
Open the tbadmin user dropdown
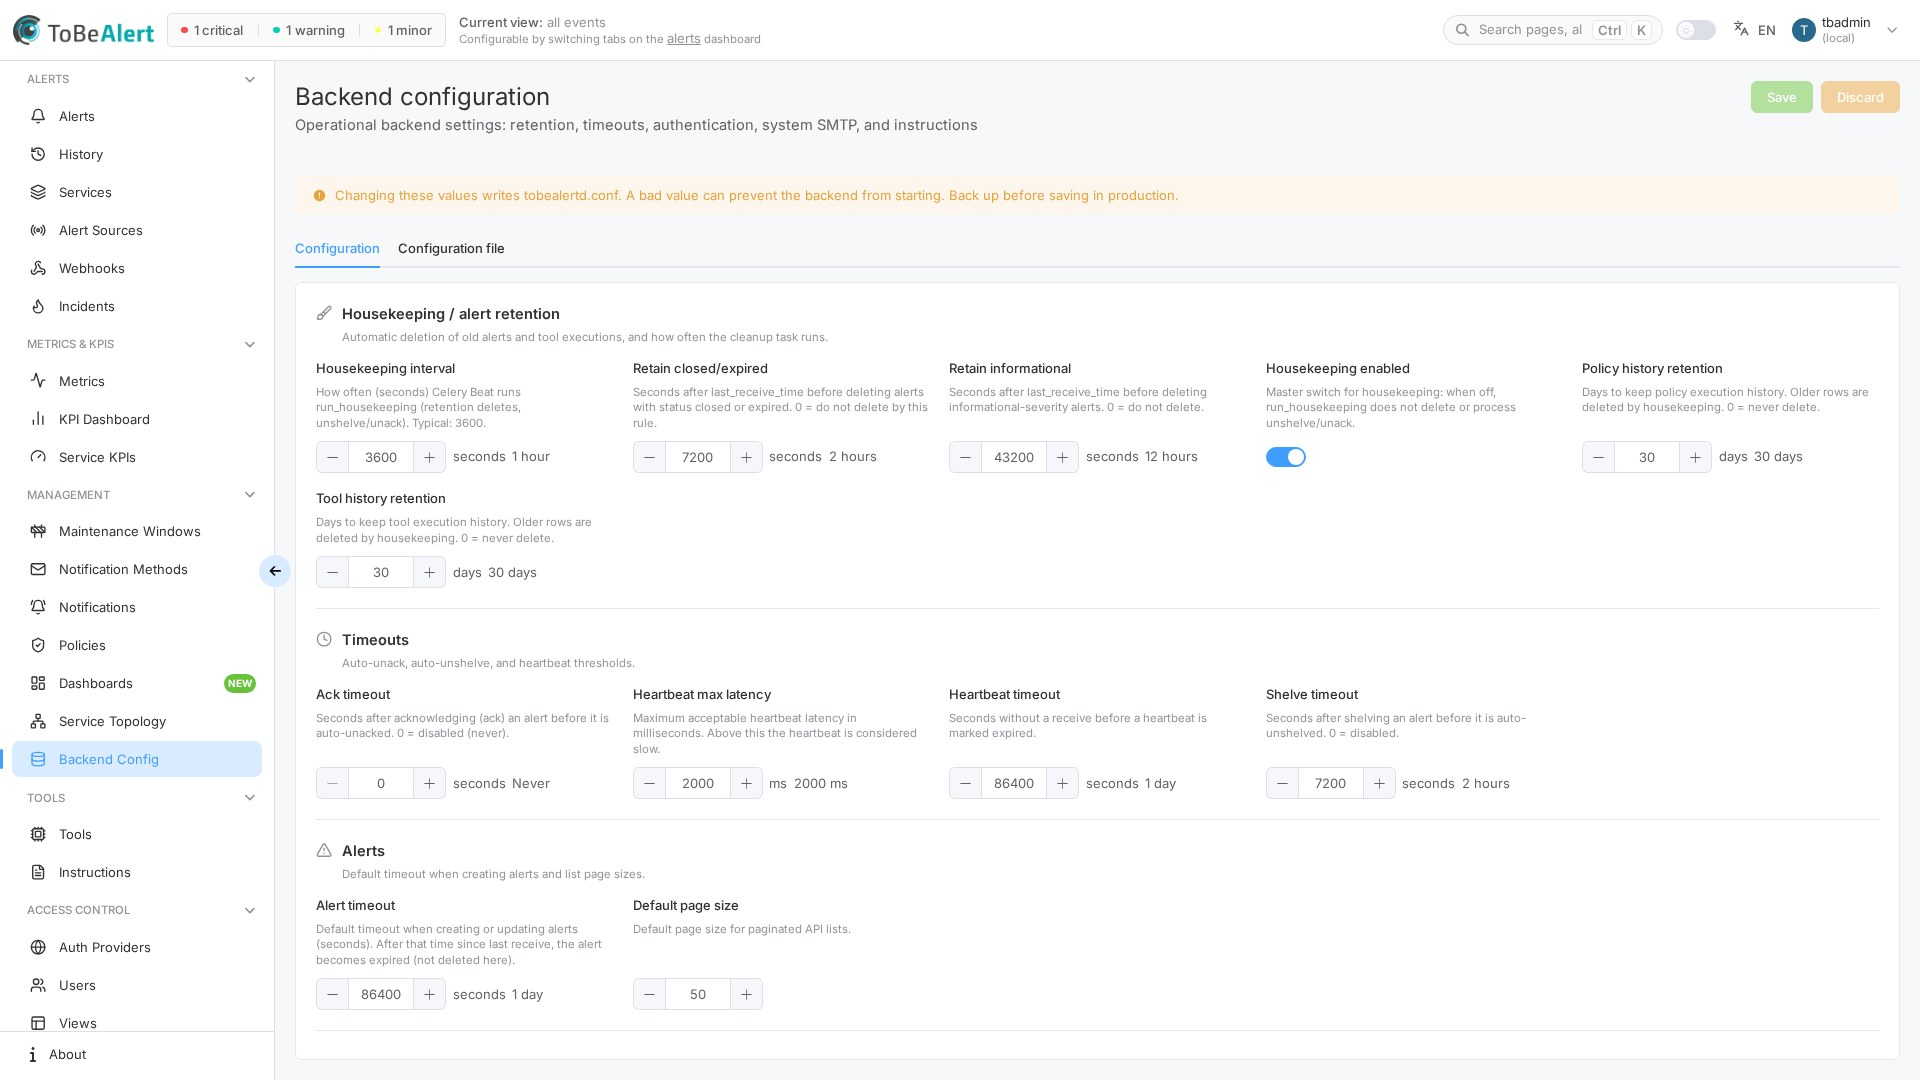point(1845,30)
